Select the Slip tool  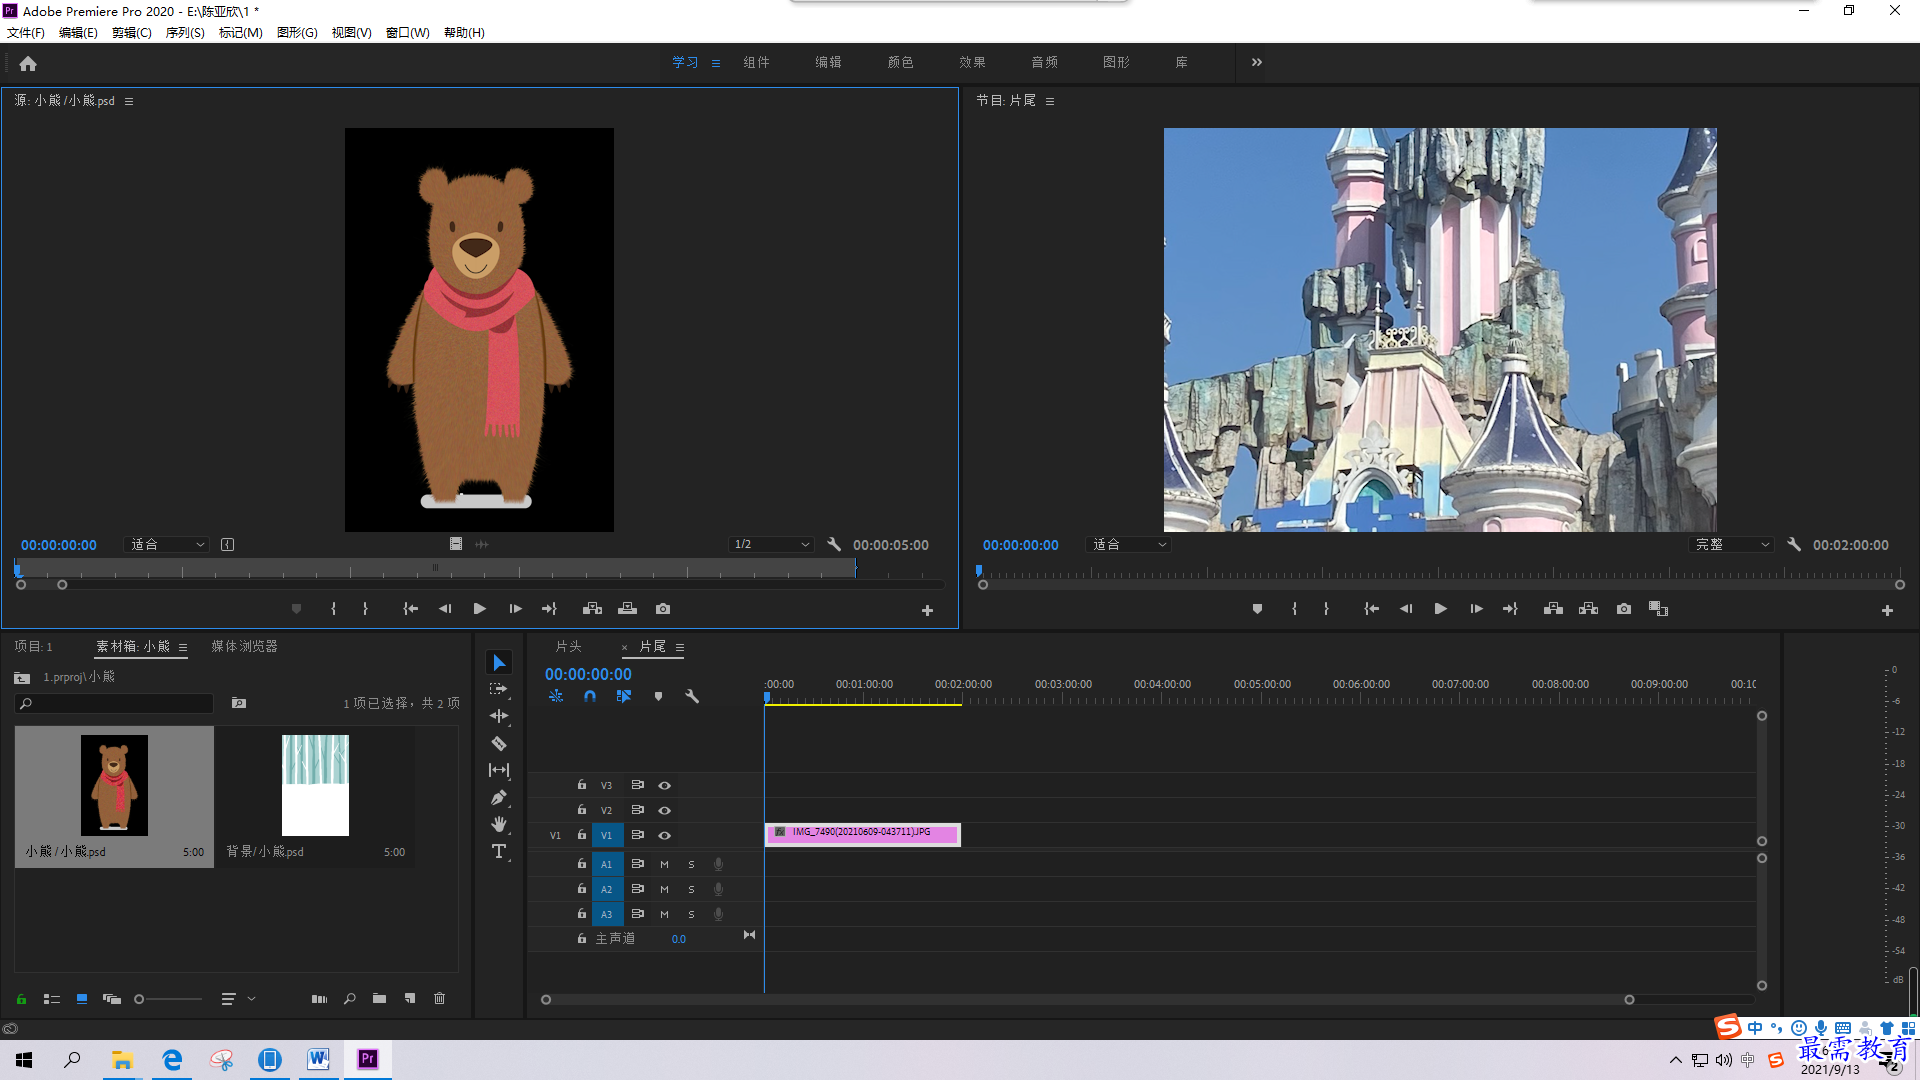(x=499, y=770)
